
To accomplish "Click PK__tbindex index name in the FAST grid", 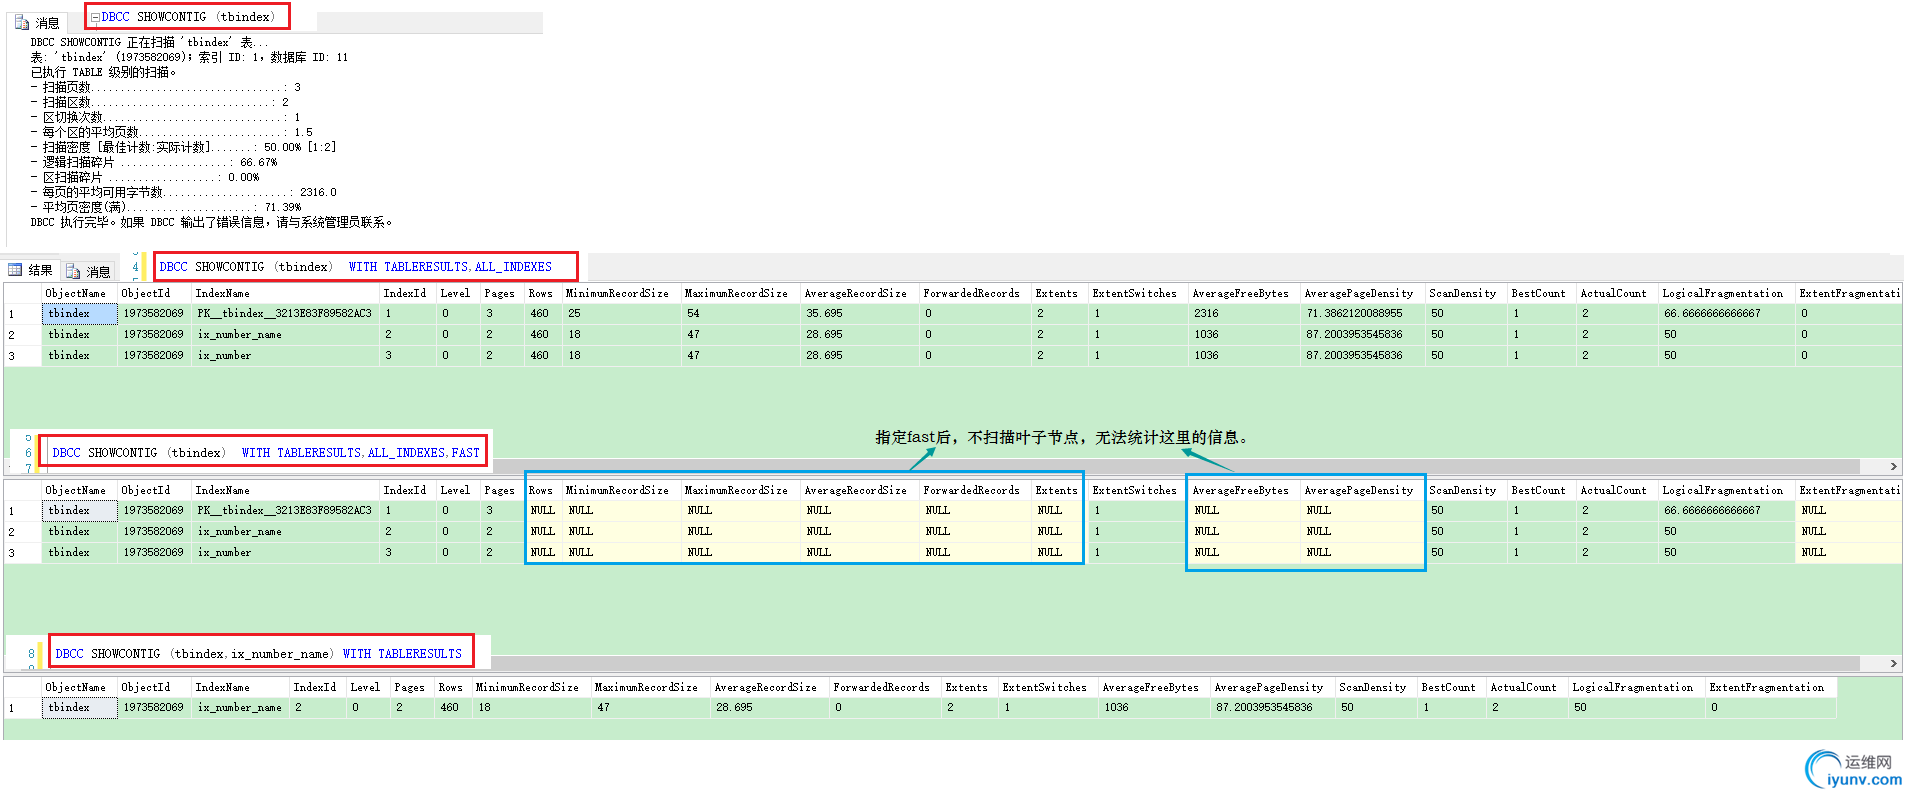I will (x=284, y=510).
